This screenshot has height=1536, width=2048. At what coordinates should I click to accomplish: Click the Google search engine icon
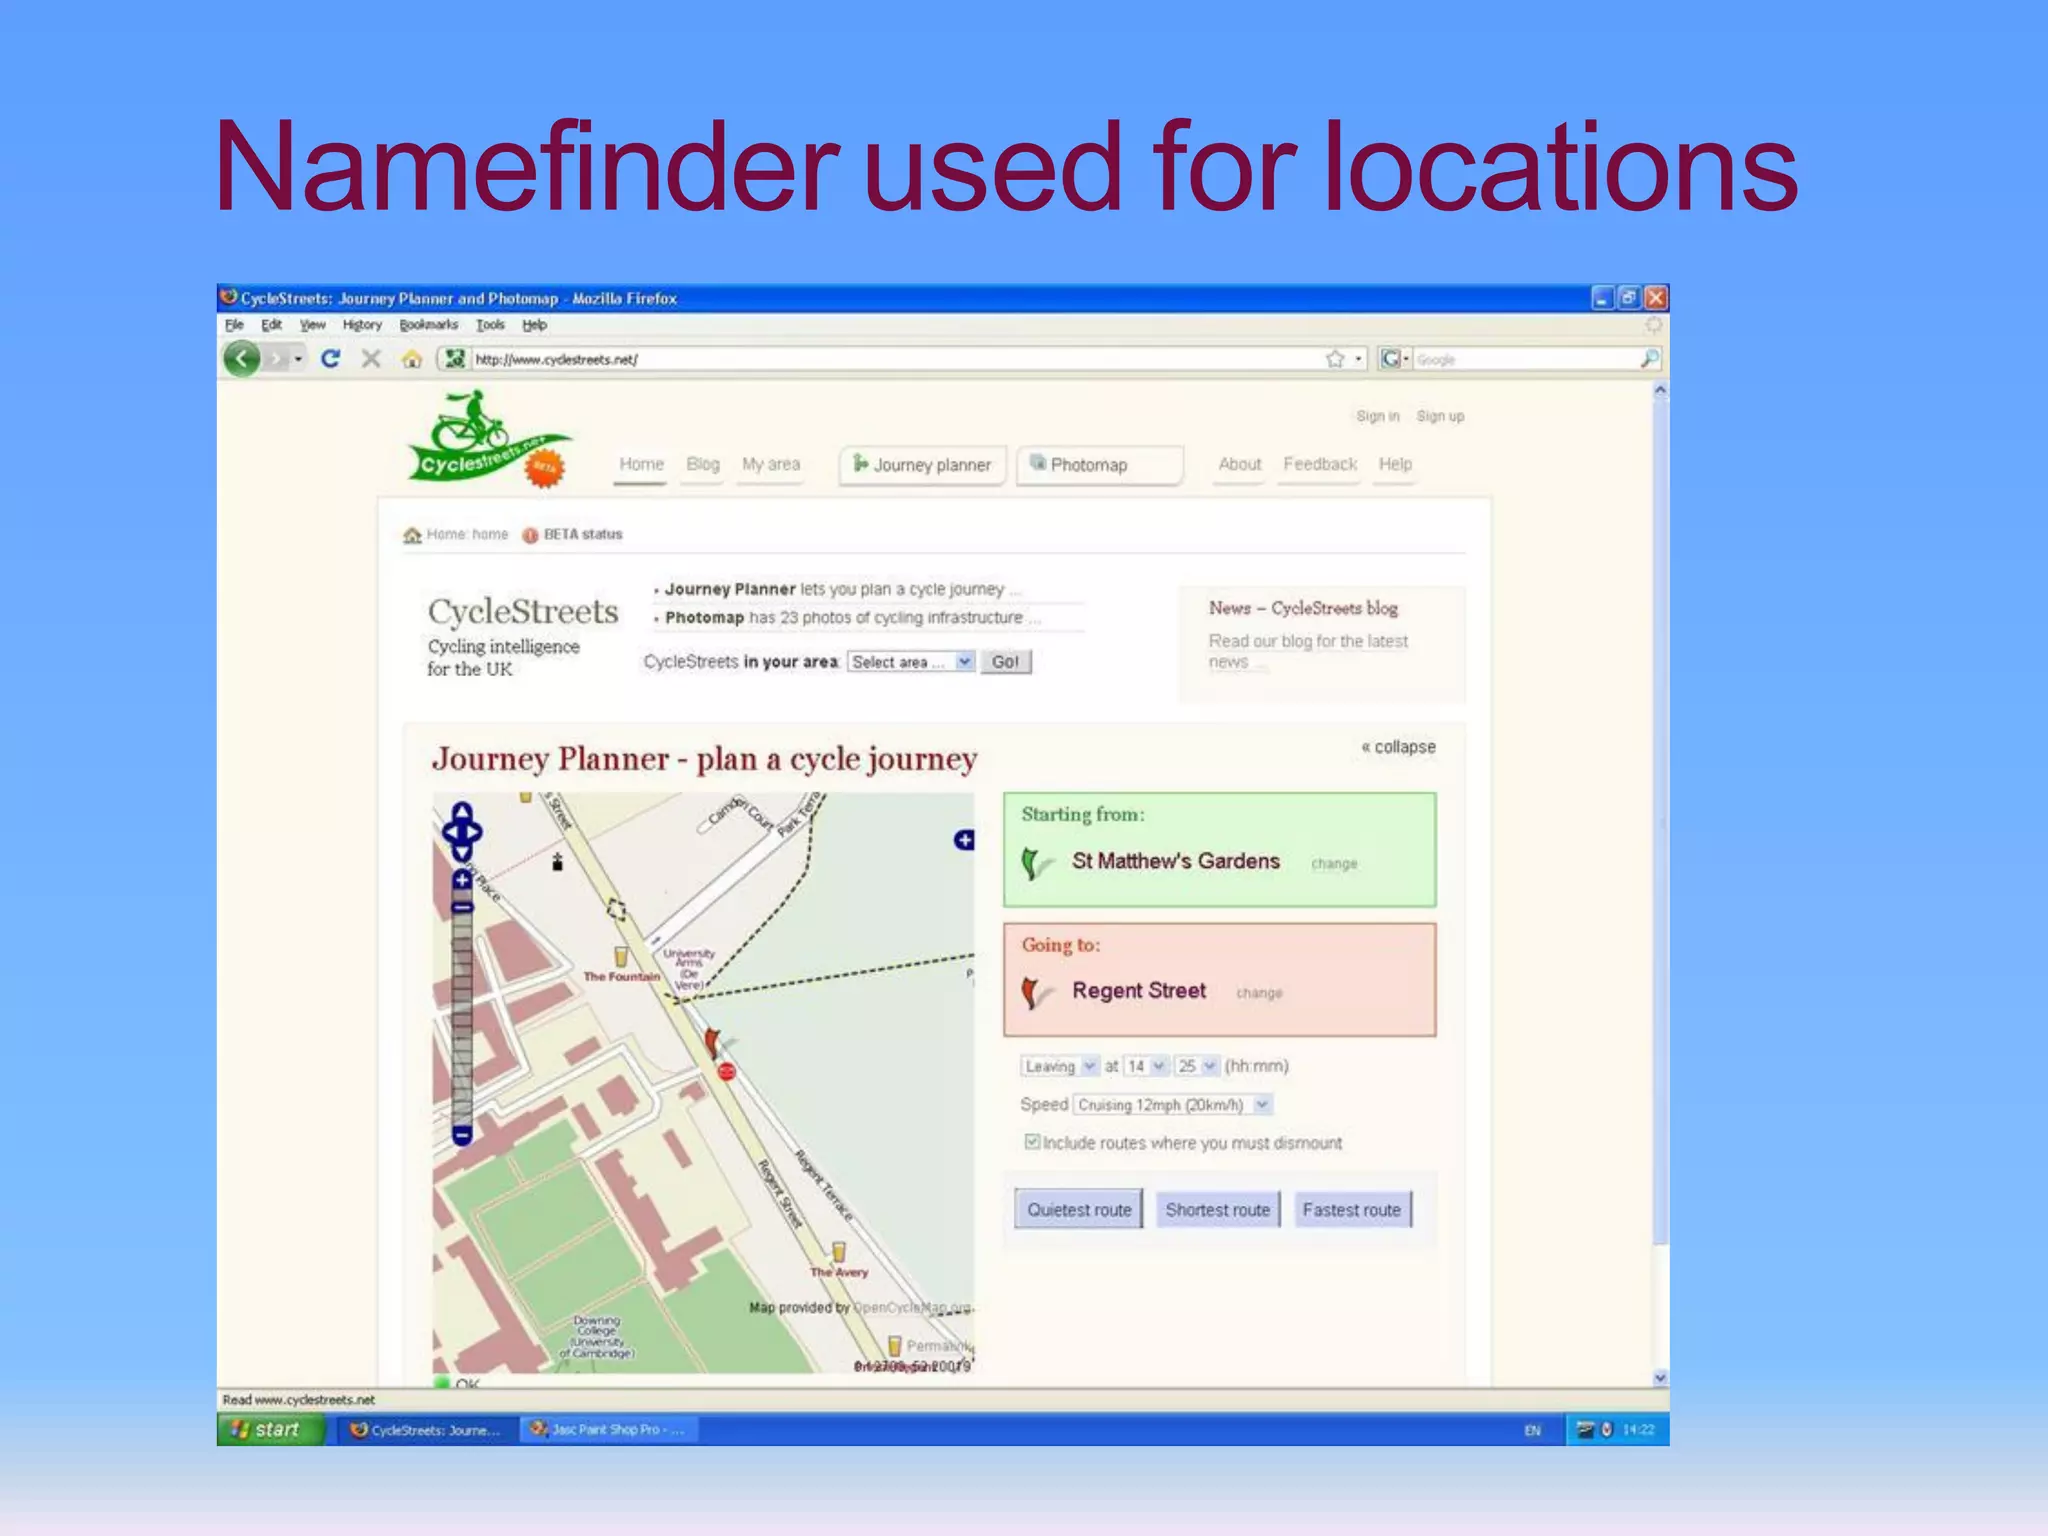click(x=1389, y=358)
